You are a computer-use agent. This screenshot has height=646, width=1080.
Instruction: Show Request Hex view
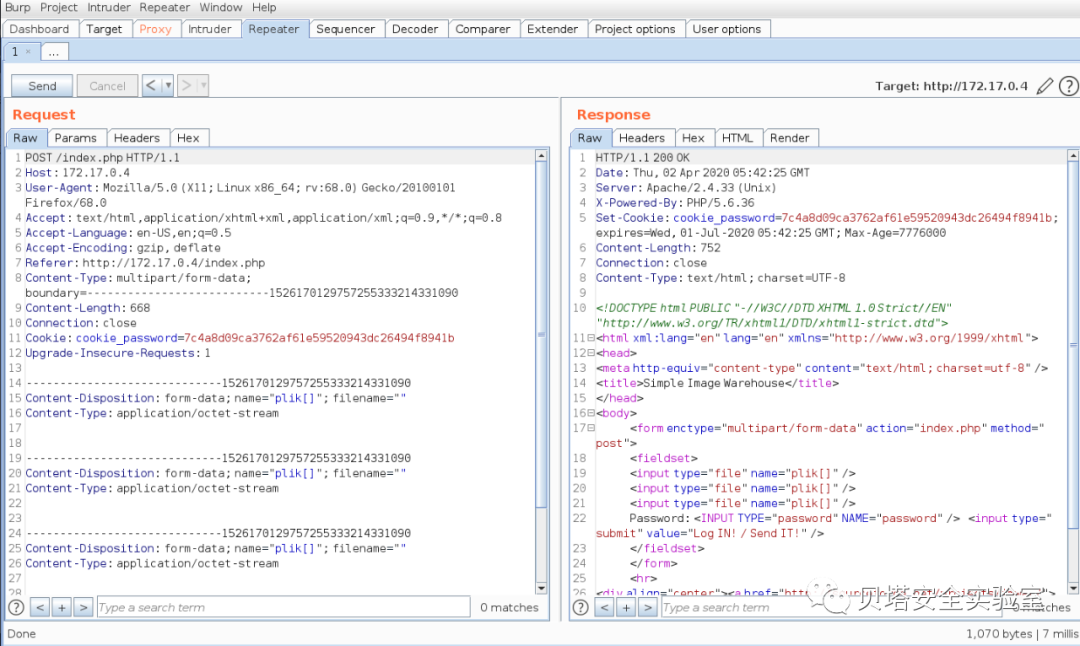188,138
